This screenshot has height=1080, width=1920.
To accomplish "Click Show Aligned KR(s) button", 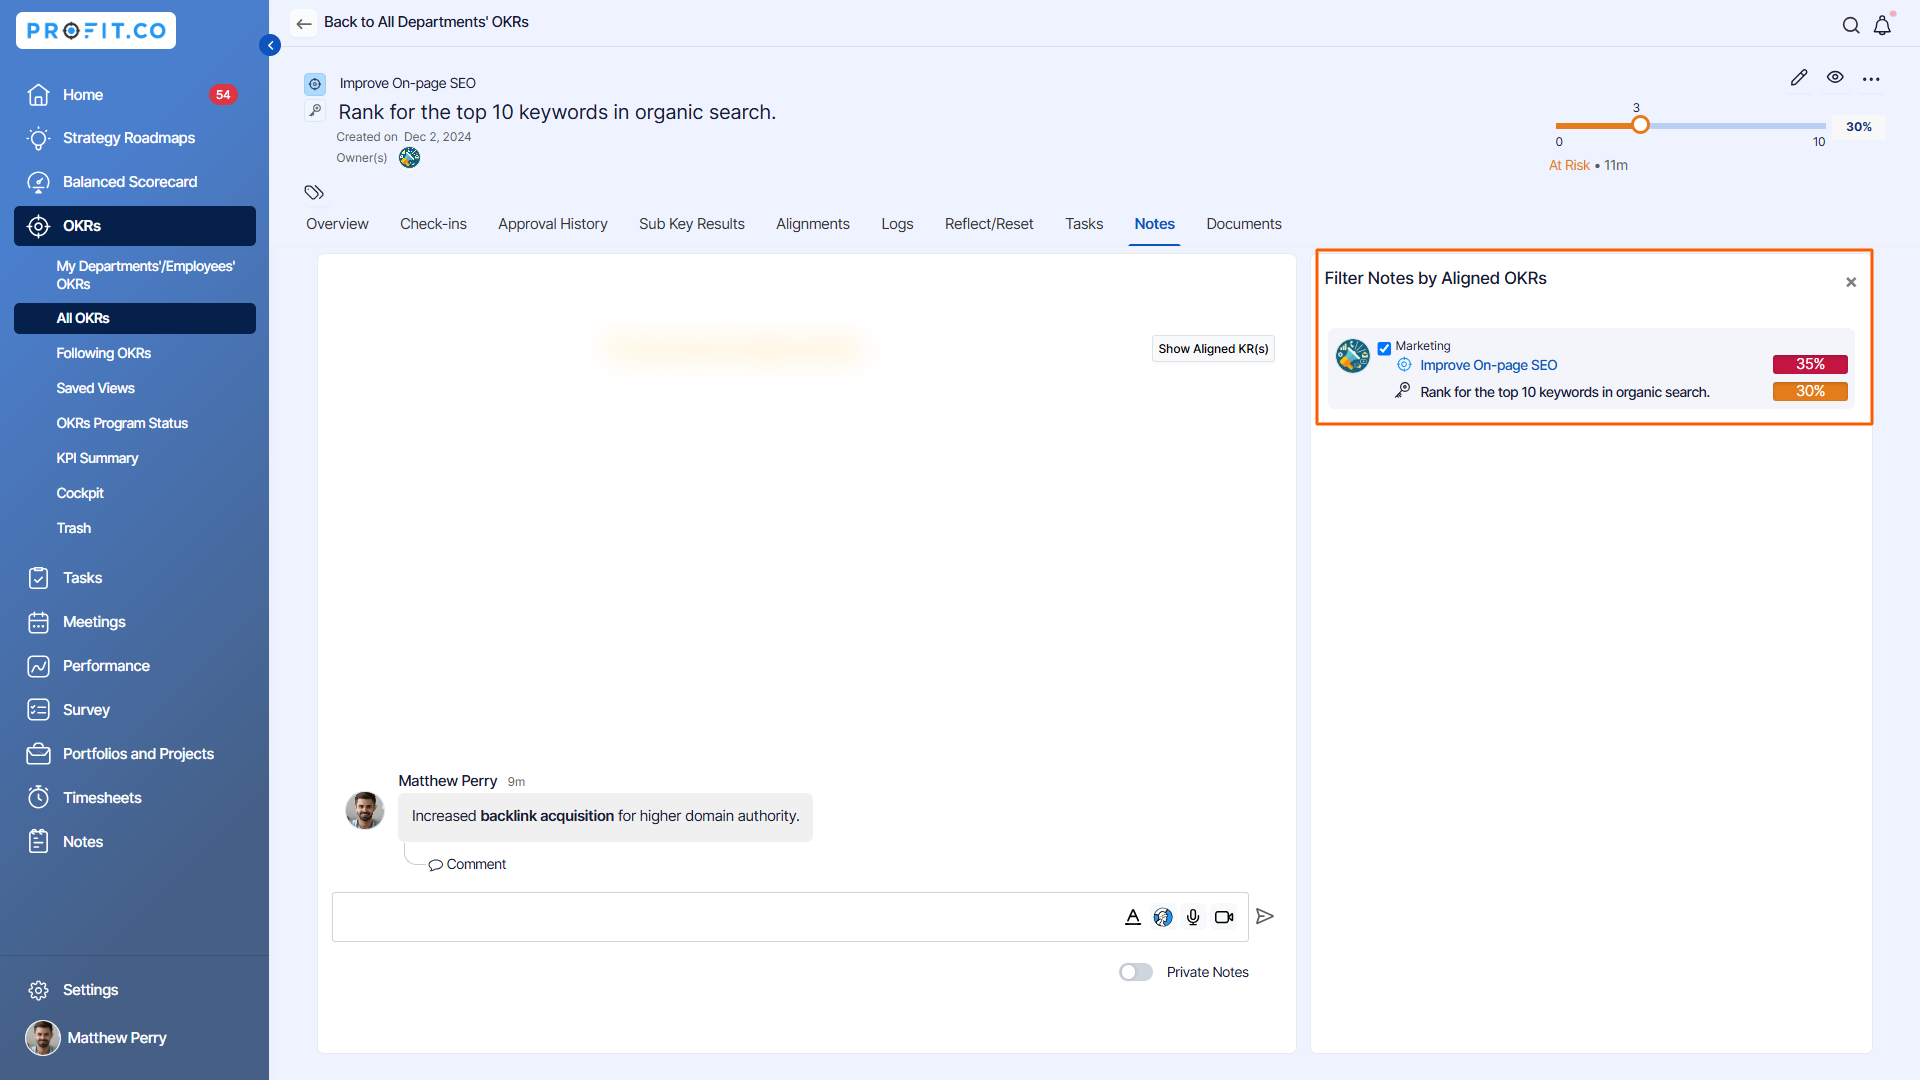I will pos(1212,348).
